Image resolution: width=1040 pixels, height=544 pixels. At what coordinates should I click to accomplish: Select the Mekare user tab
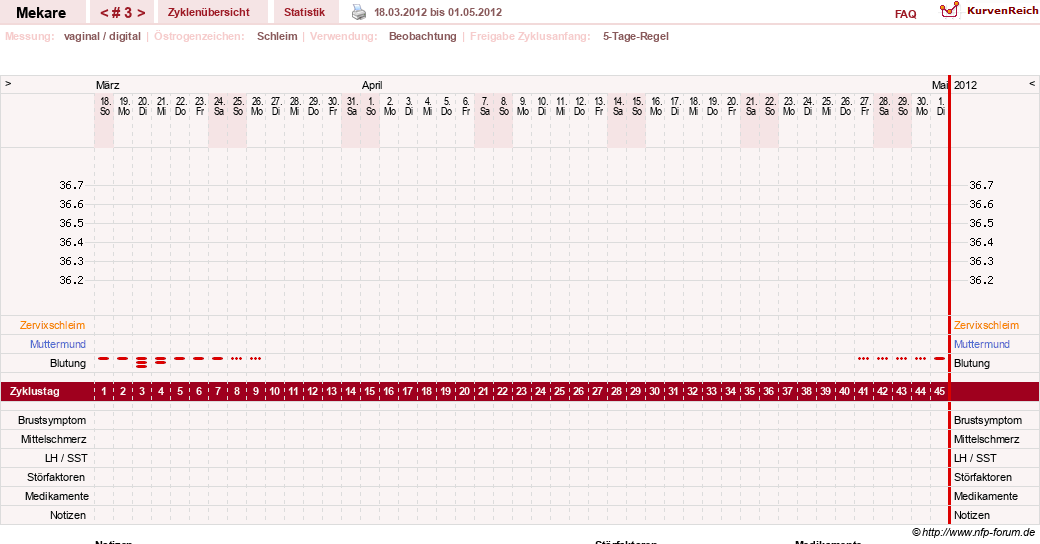coord(41,13)
